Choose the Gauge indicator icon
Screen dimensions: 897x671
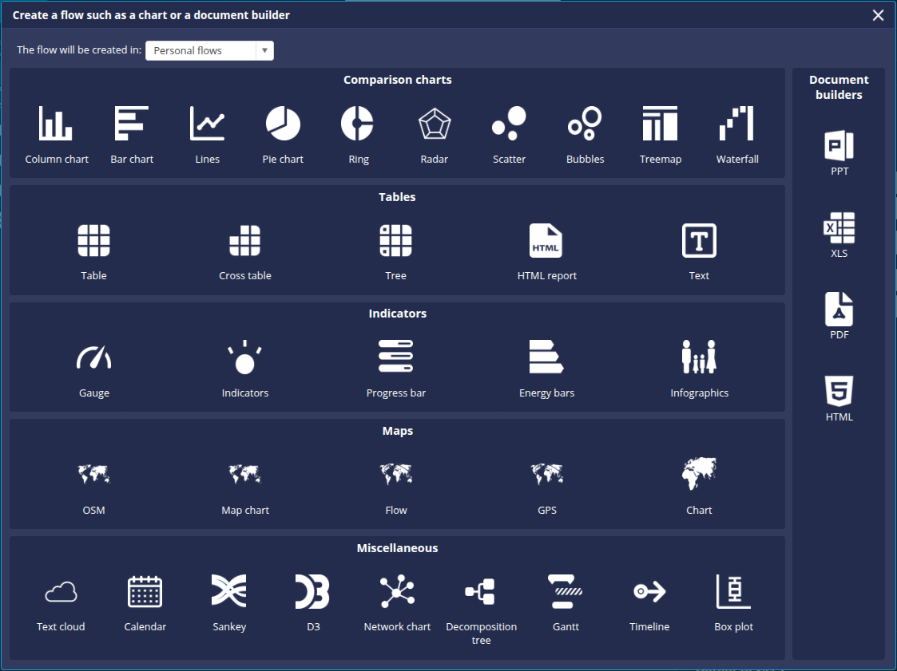94,358
